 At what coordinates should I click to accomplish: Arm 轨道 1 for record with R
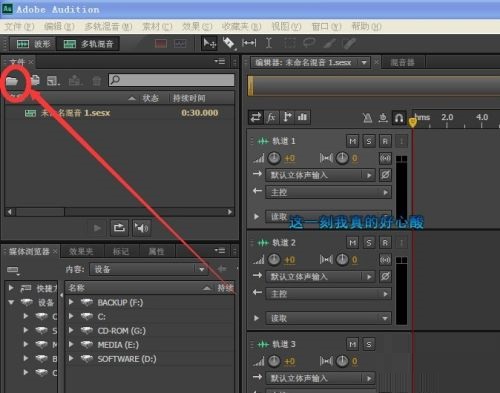pyautogui.click(x=385, y=141)
